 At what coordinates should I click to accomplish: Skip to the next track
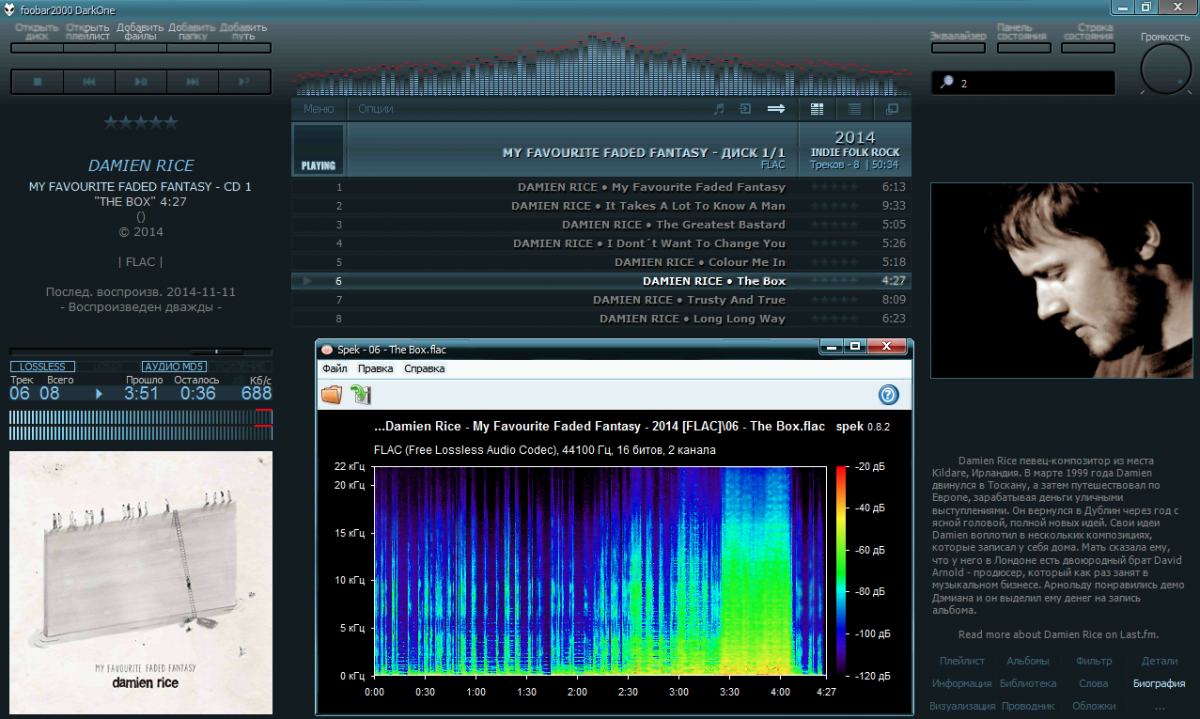tap(193, 82)
